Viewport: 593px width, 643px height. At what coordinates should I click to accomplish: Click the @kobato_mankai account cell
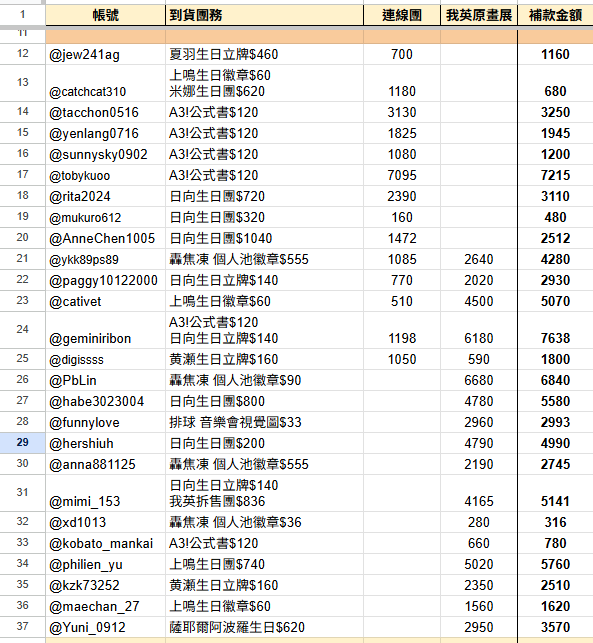105,543
